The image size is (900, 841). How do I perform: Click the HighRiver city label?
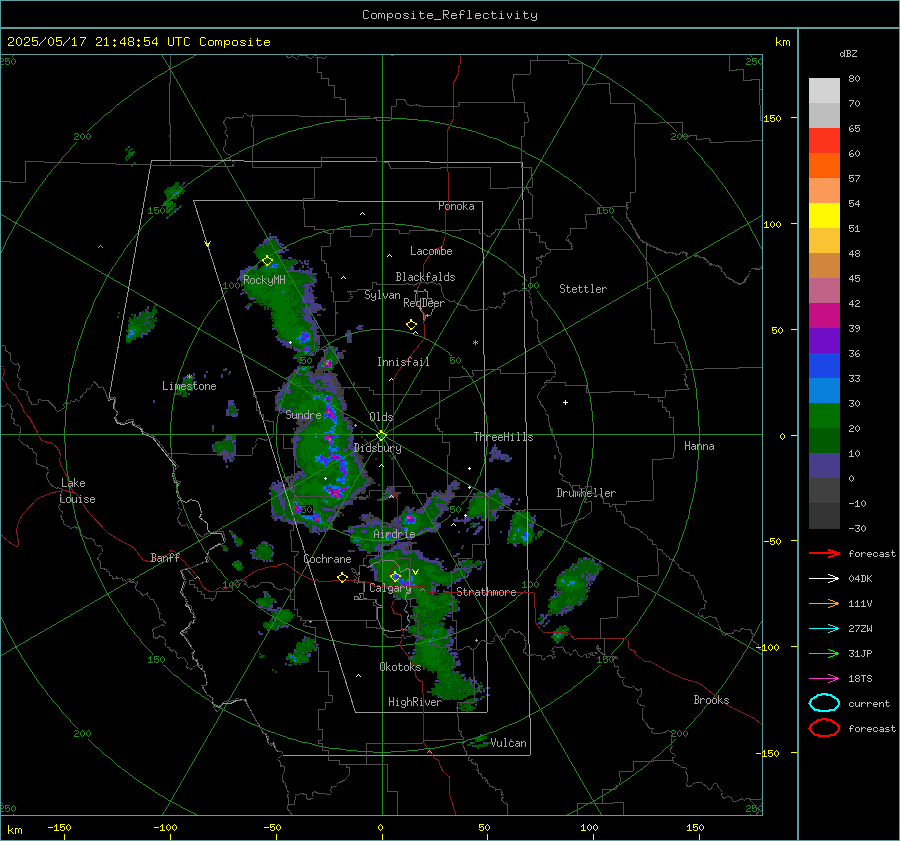click(415, 702)
